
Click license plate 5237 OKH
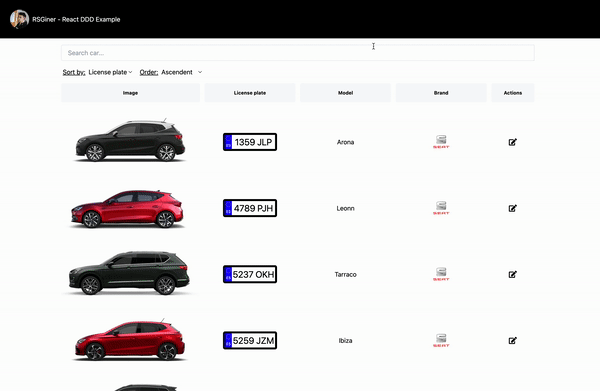[x=250, y=274]
